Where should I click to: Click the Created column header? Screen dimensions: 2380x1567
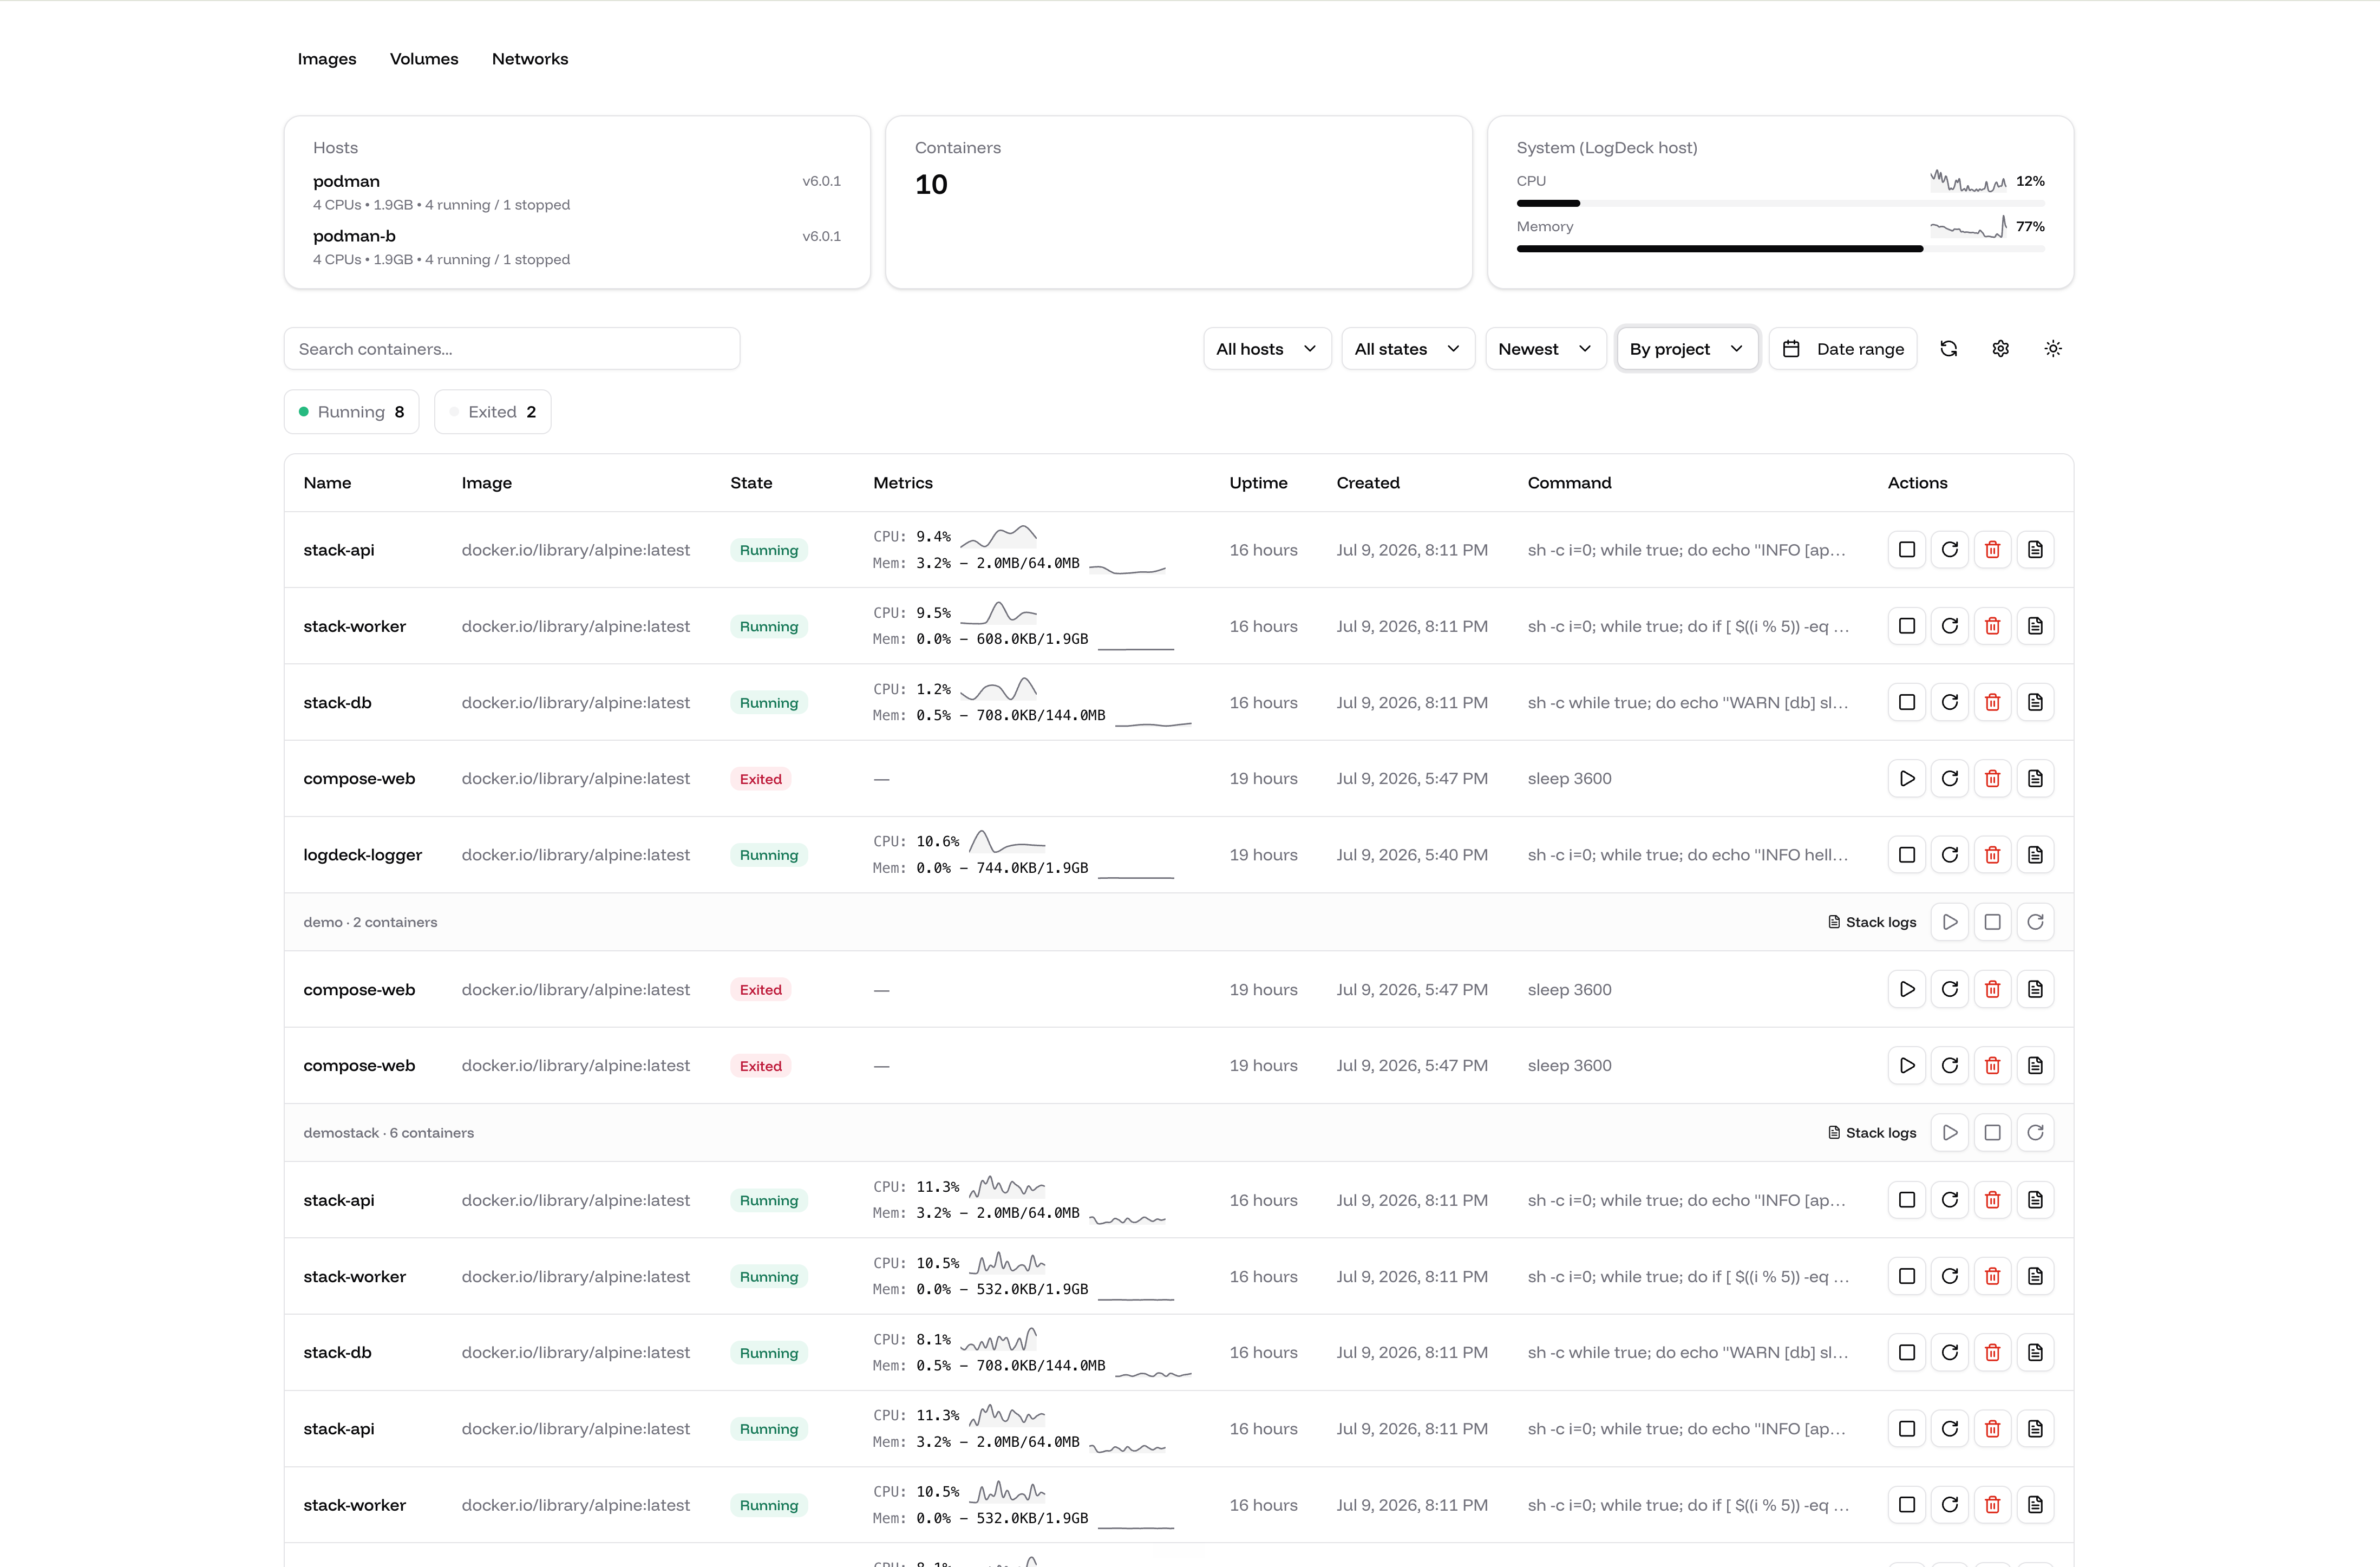[x=1368, y=483]
